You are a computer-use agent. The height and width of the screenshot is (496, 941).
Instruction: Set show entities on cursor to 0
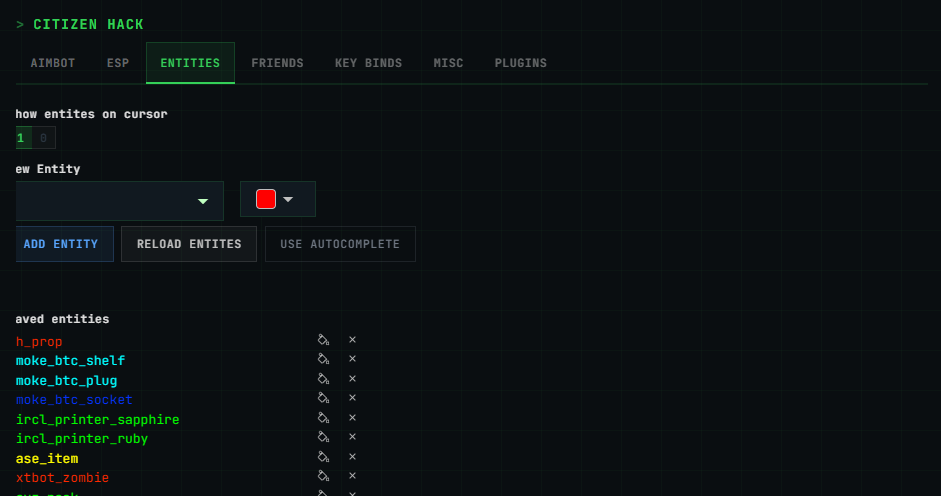(44, 138)
